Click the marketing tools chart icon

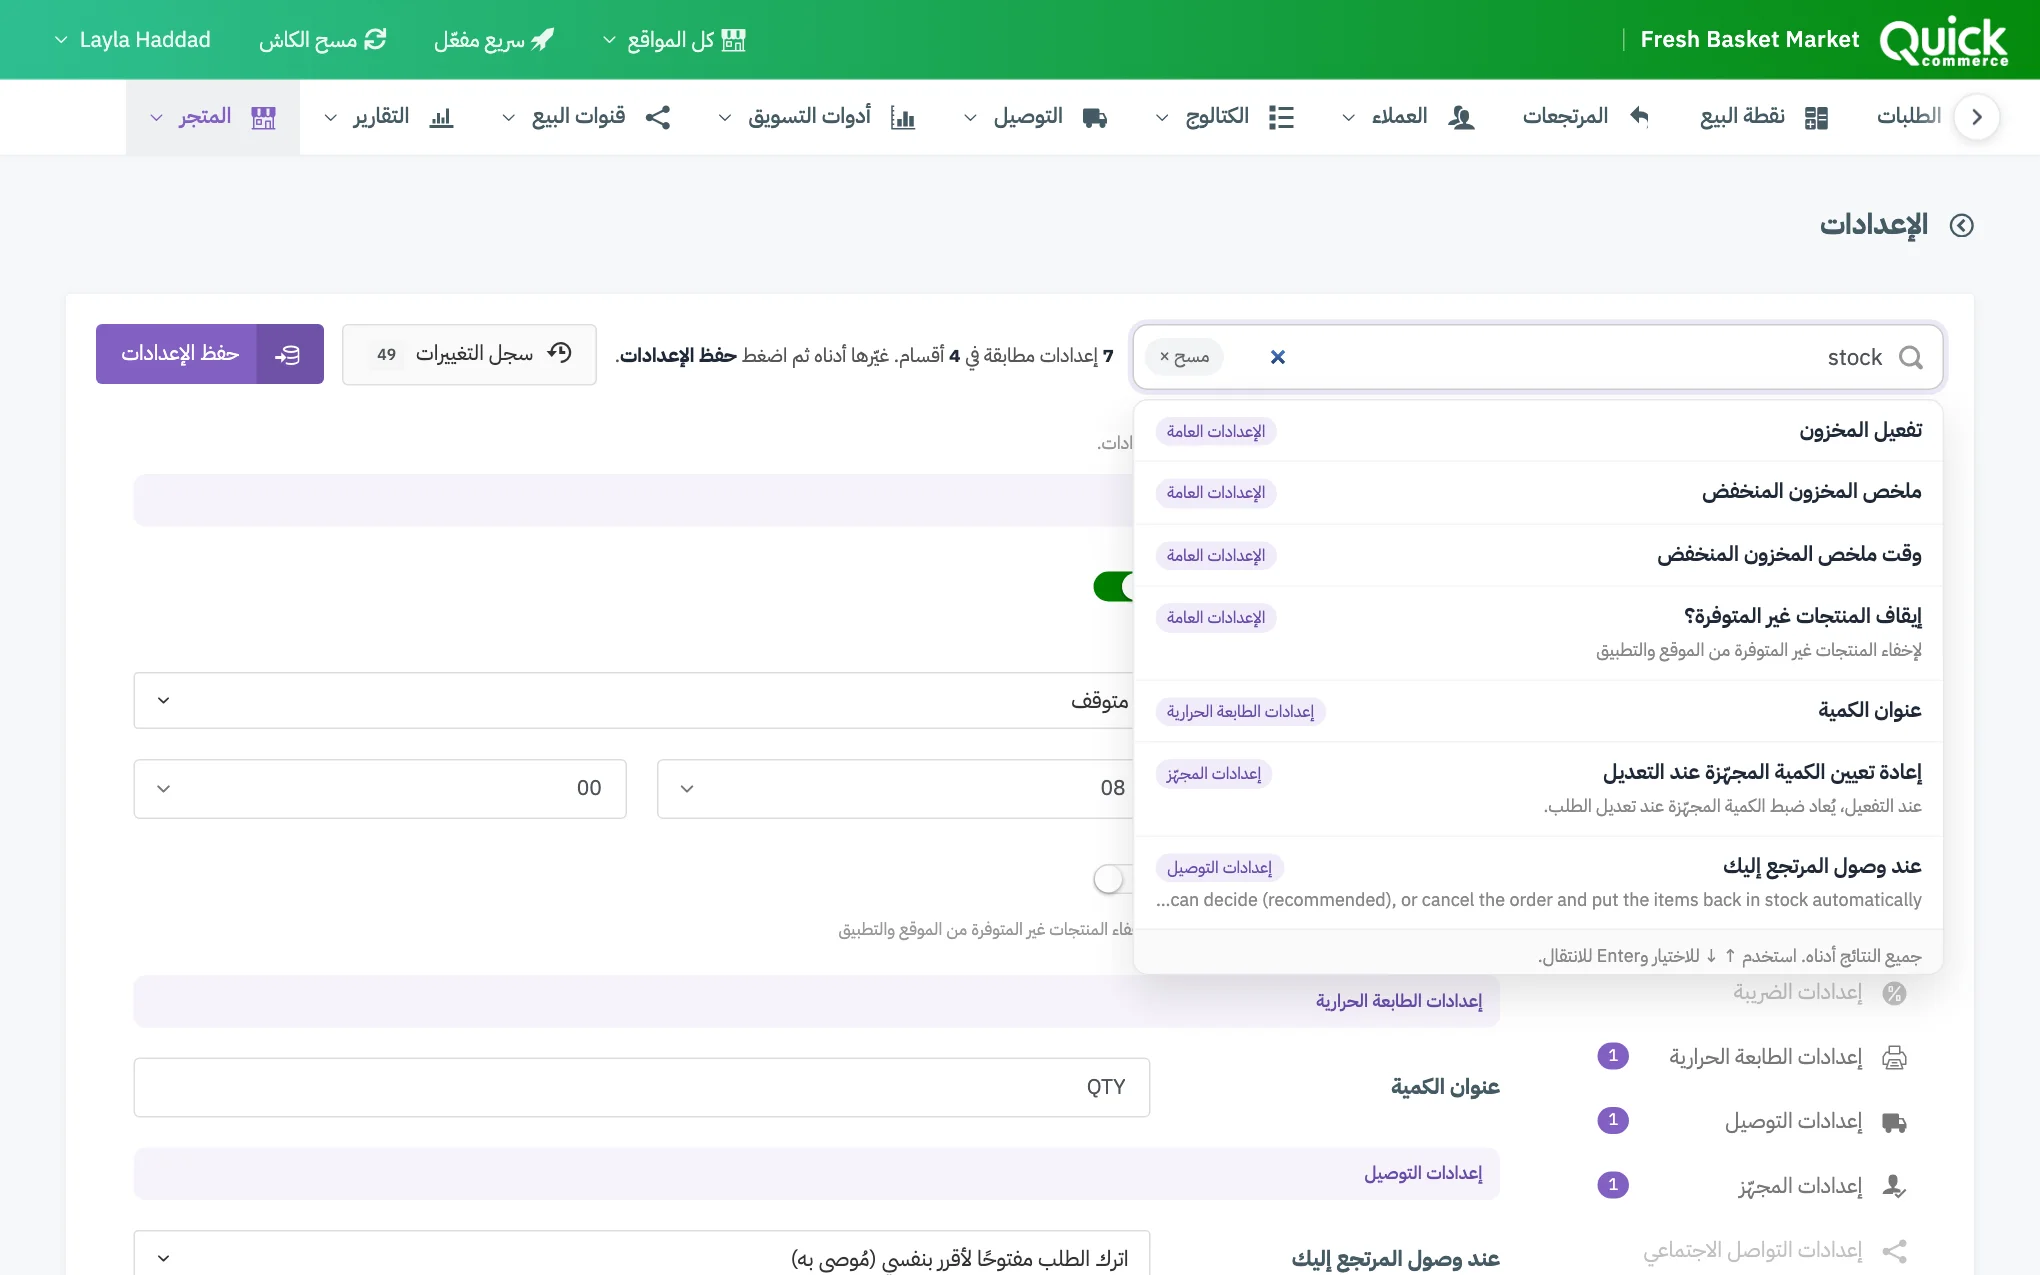(x=903, y=117)
